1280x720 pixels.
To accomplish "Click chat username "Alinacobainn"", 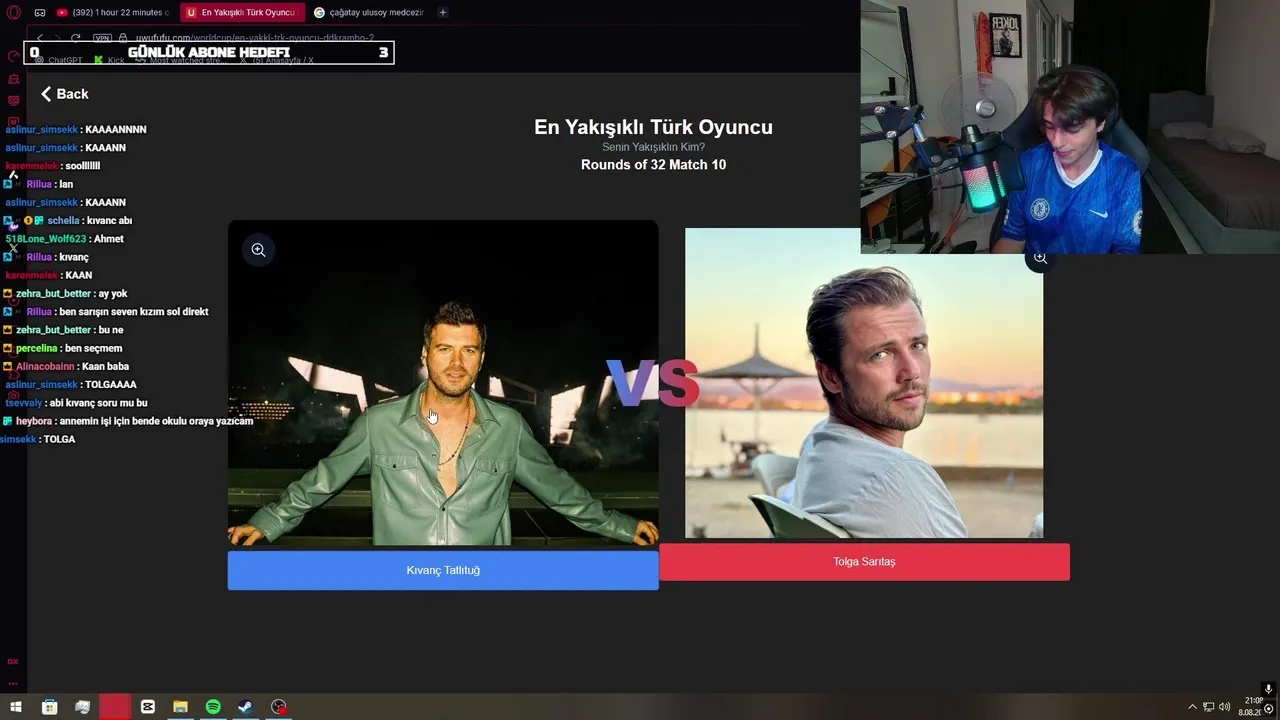I will [x=45, y=367].
